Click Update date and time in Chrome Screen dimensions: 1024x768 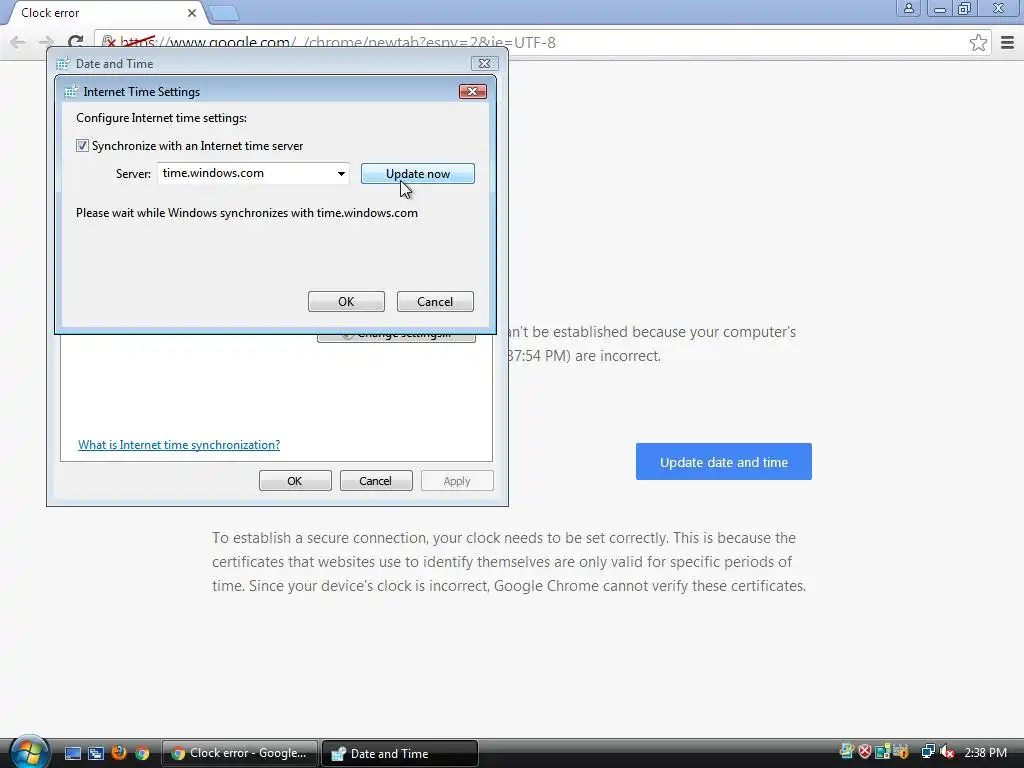pyautogui.click(x=724, y=462)
